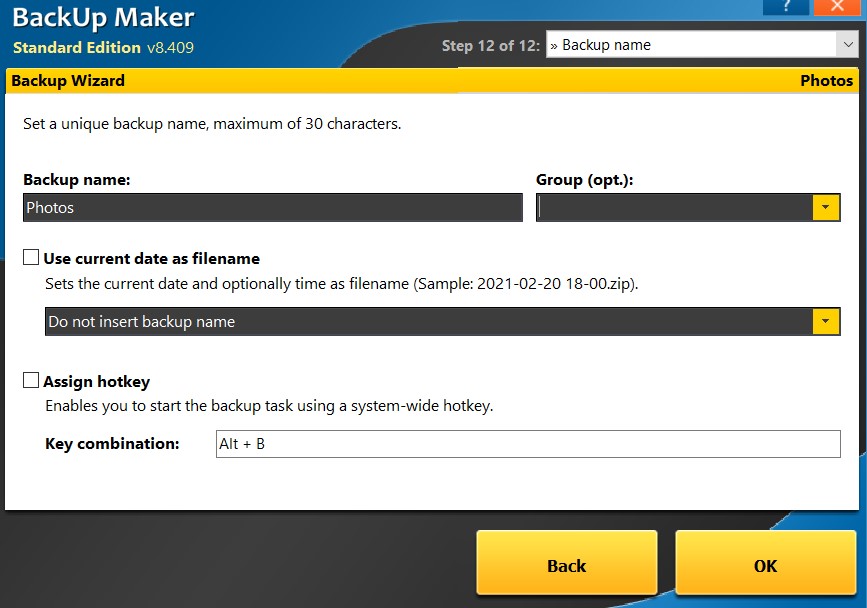The image size is (867, 608).
Task: Go to previous step with Back
Action: coord(567,563)
